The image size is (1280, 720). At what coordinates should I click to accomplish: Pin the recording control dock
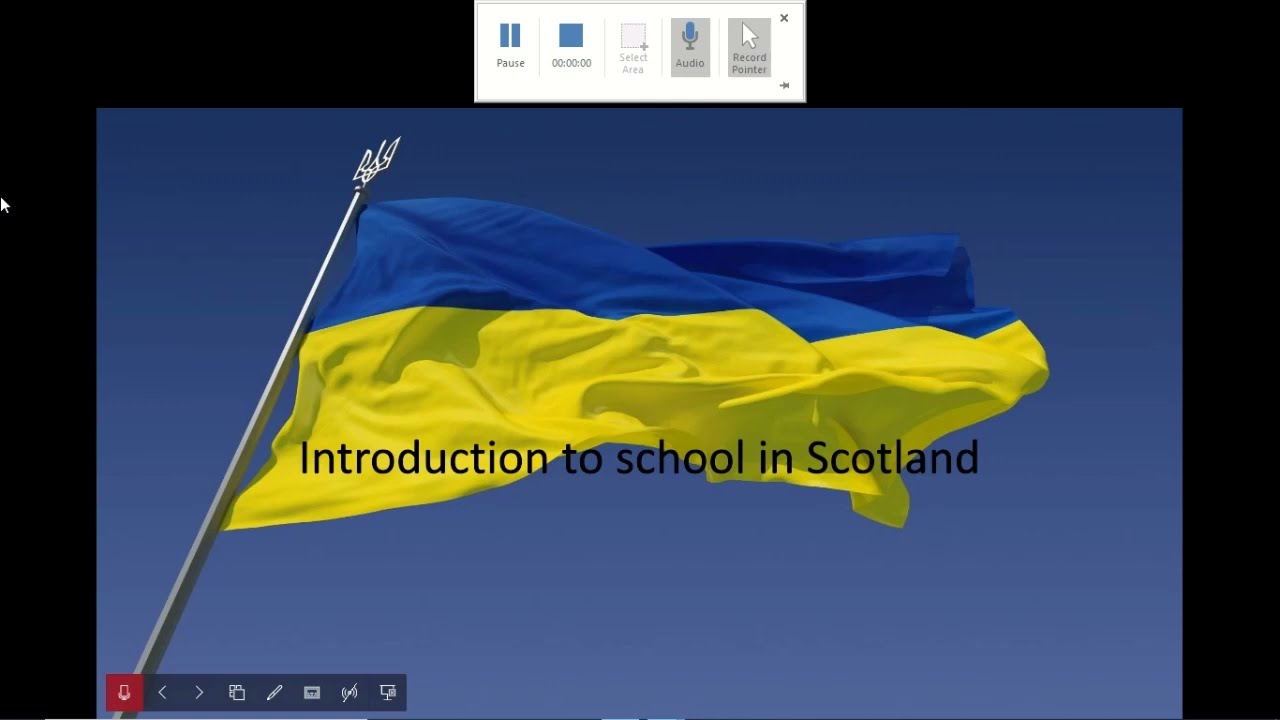pyautogui.click(x=784, y=86)
